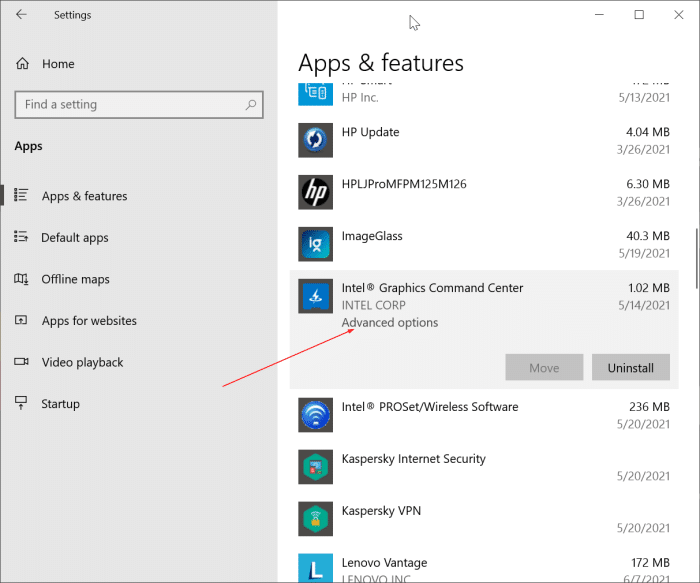Open Startup settings page
Image resolution: width=700 pixels, height=583 pixels.
(60, 404)
